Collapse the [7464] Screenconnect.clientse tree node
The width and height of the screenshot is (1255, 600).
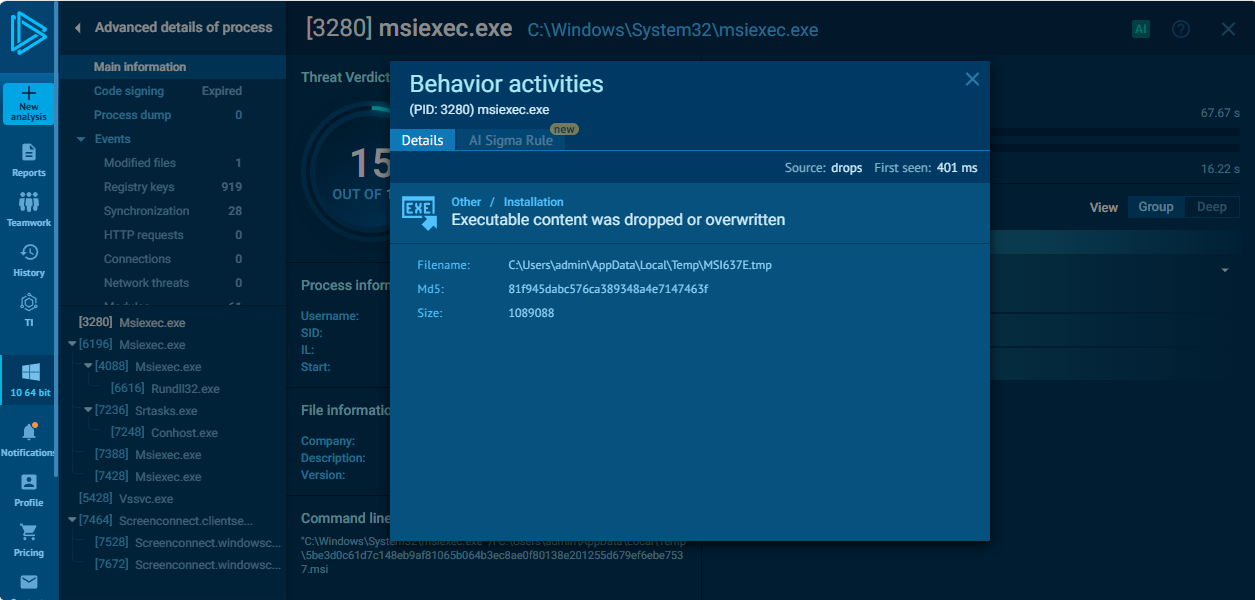click(72, 520)
